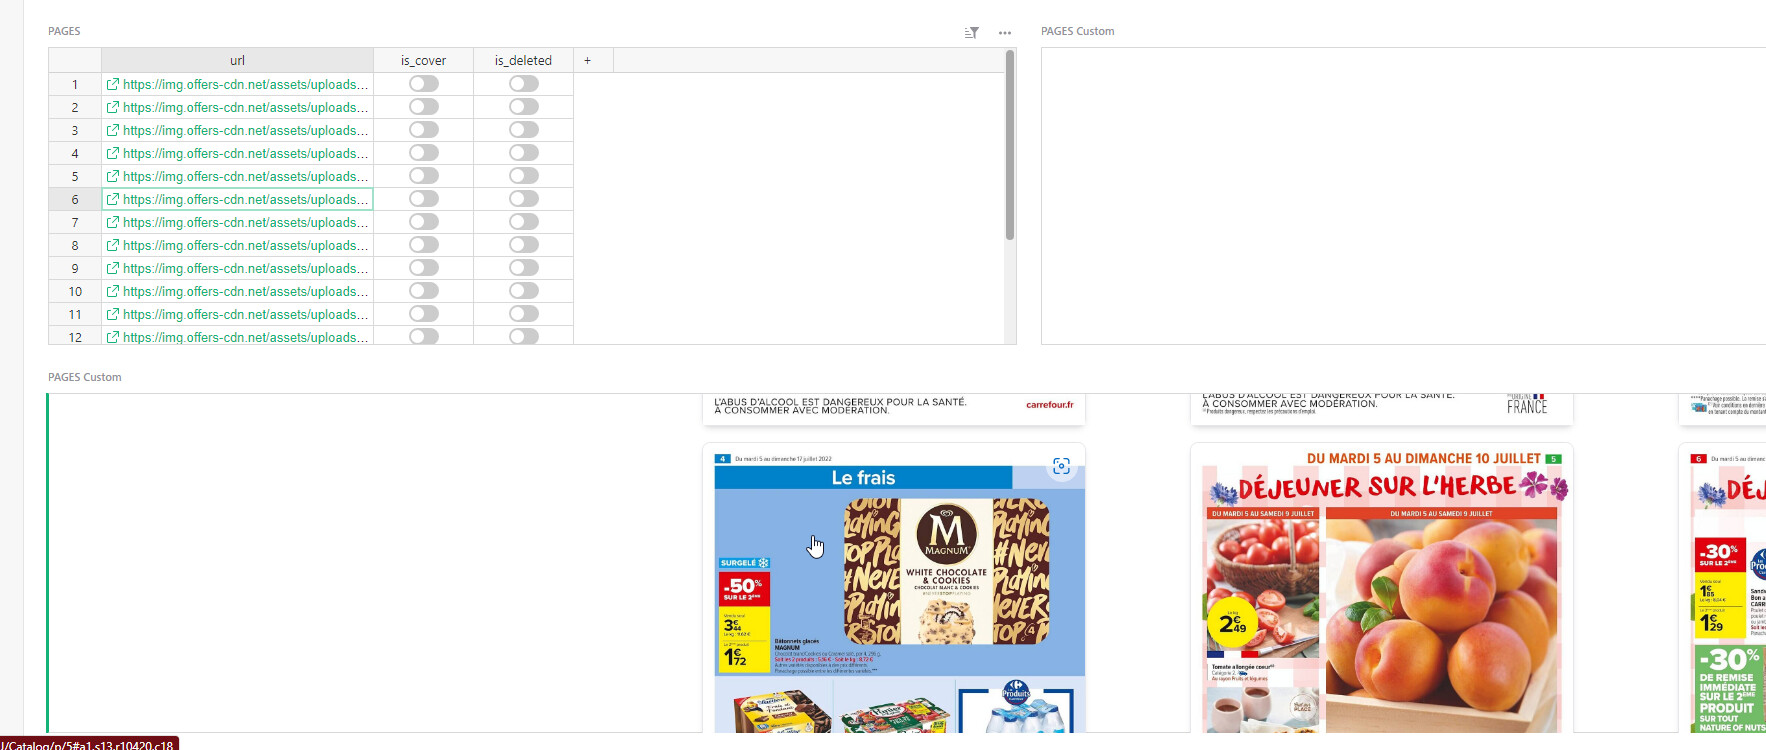Select the url column header
The image size is (1766, 750).
(x=237, y=60)
